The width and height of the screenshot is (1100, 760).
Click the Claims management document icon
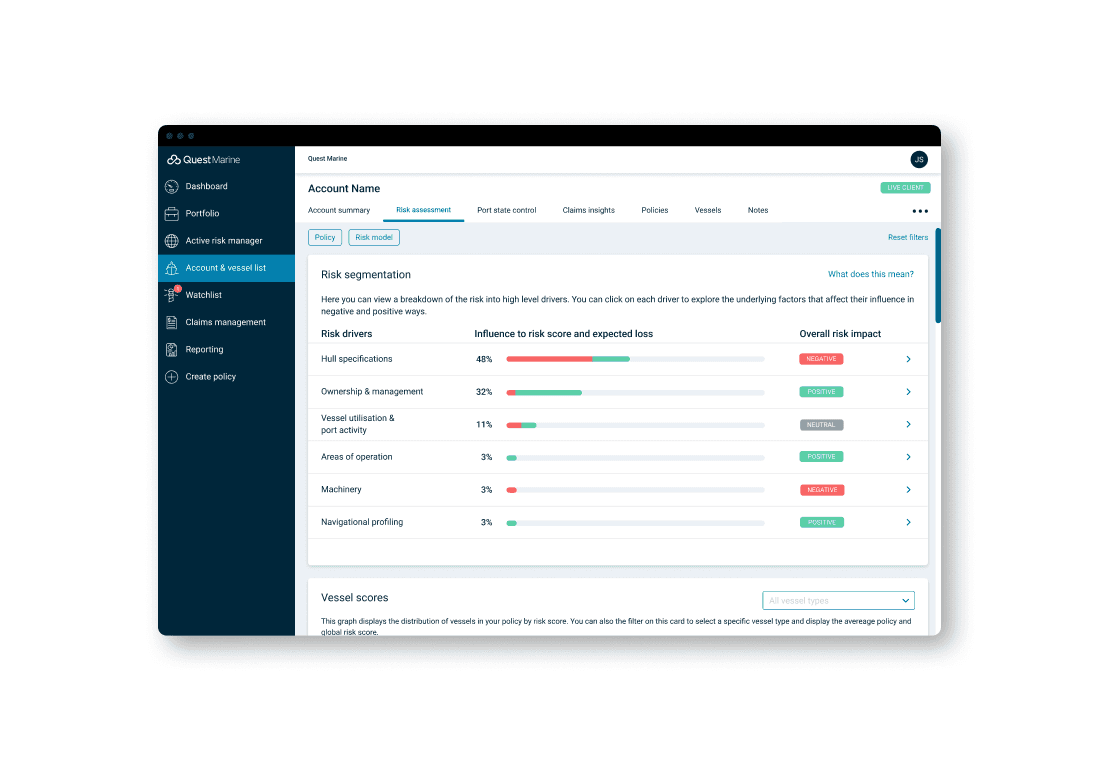(x=171, y=322)
